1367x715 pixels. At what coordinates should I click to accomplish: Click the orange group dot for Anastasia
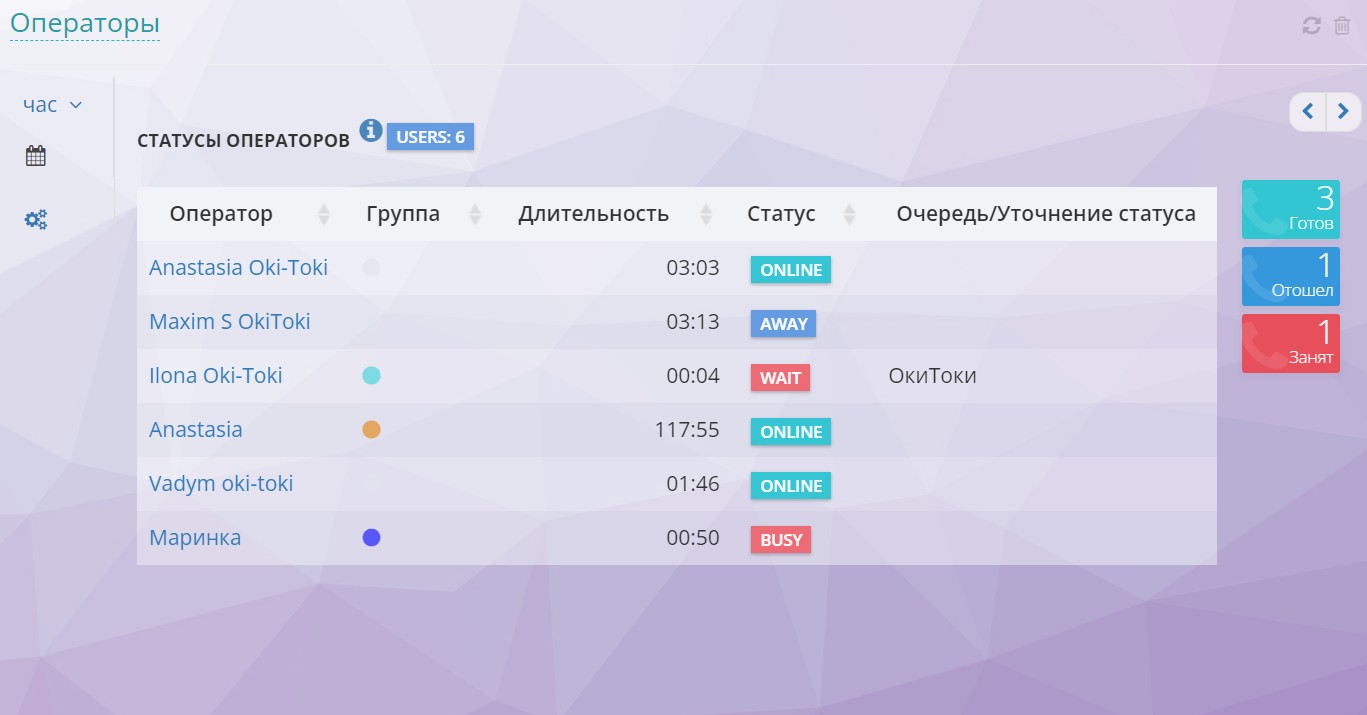tap(371, 430)
